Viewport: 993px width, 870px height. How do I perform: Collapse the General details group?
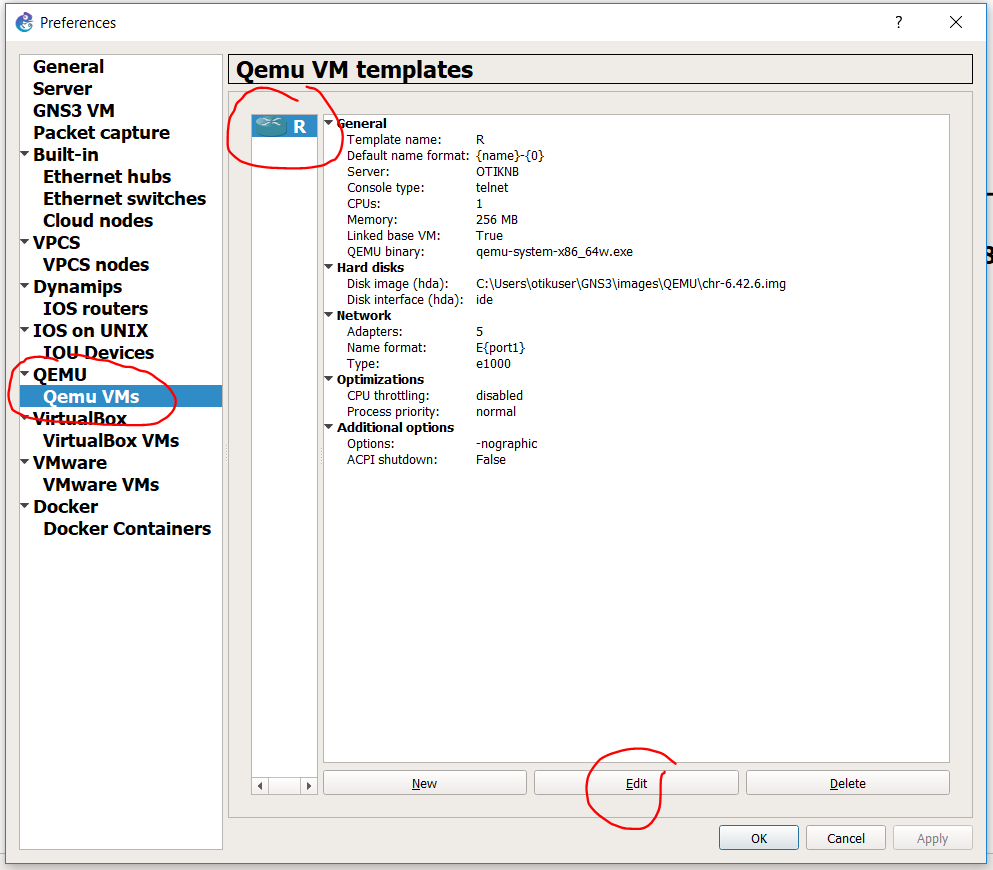pyautogui.click(x=329, y=123)
